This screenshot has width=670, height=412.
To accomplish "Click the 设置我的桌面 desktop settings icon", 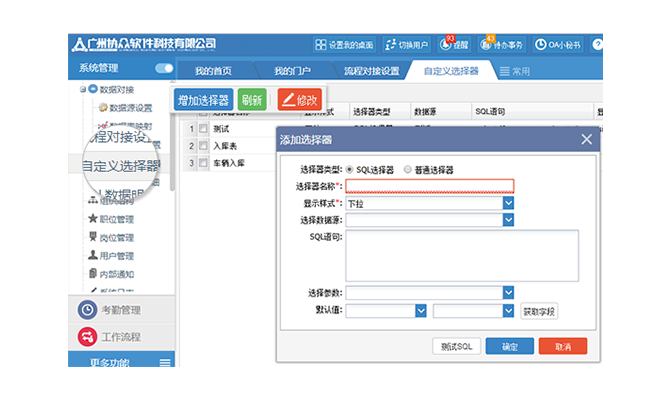I will pos(321,45).
